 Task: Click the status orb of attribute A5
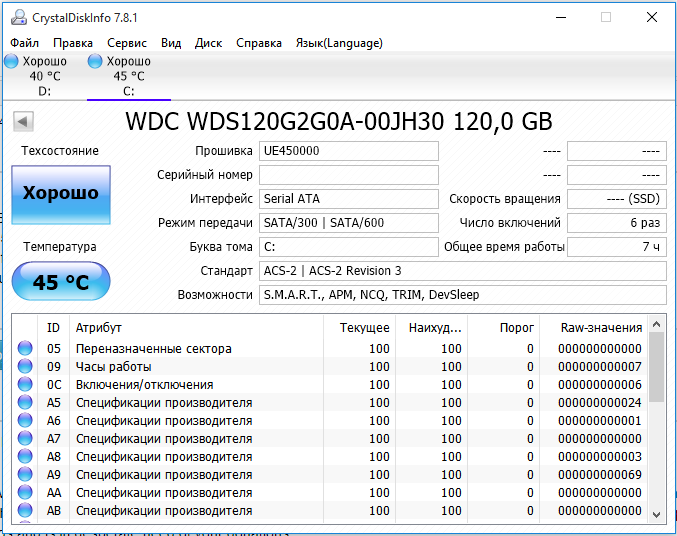(x=25, y=403)
